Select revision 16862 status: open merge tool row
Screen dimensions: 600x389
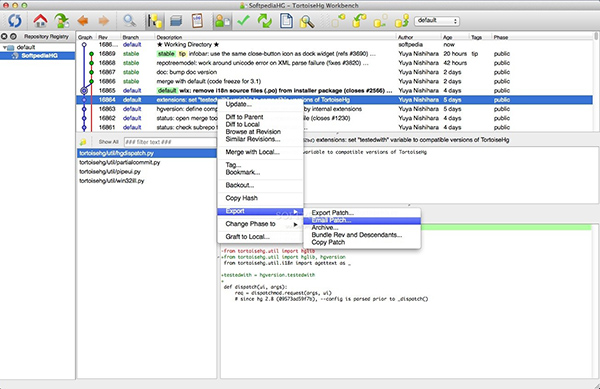335,118
